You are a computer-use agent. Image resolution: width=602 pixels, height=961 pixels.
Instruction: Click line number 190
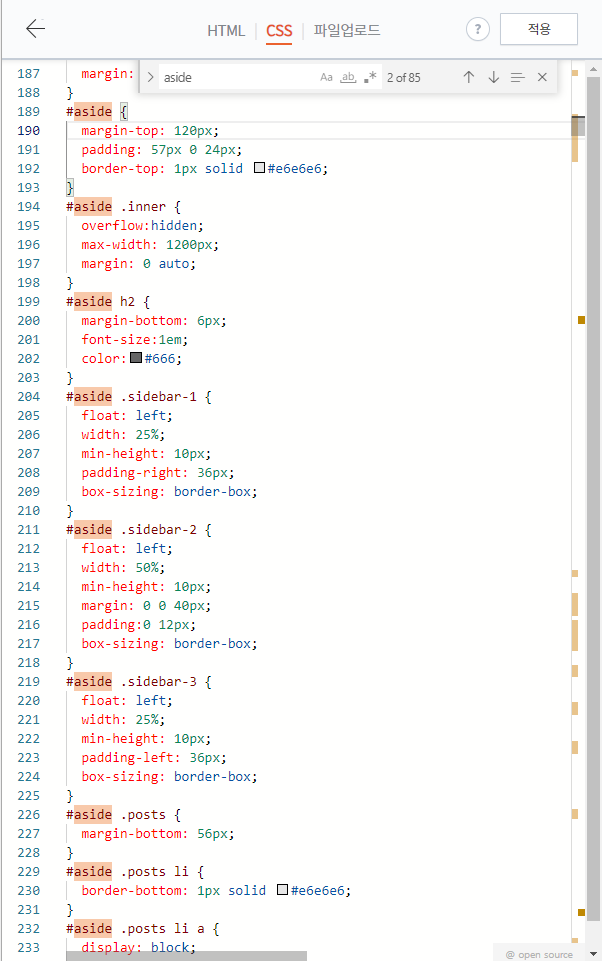(29, 131)
